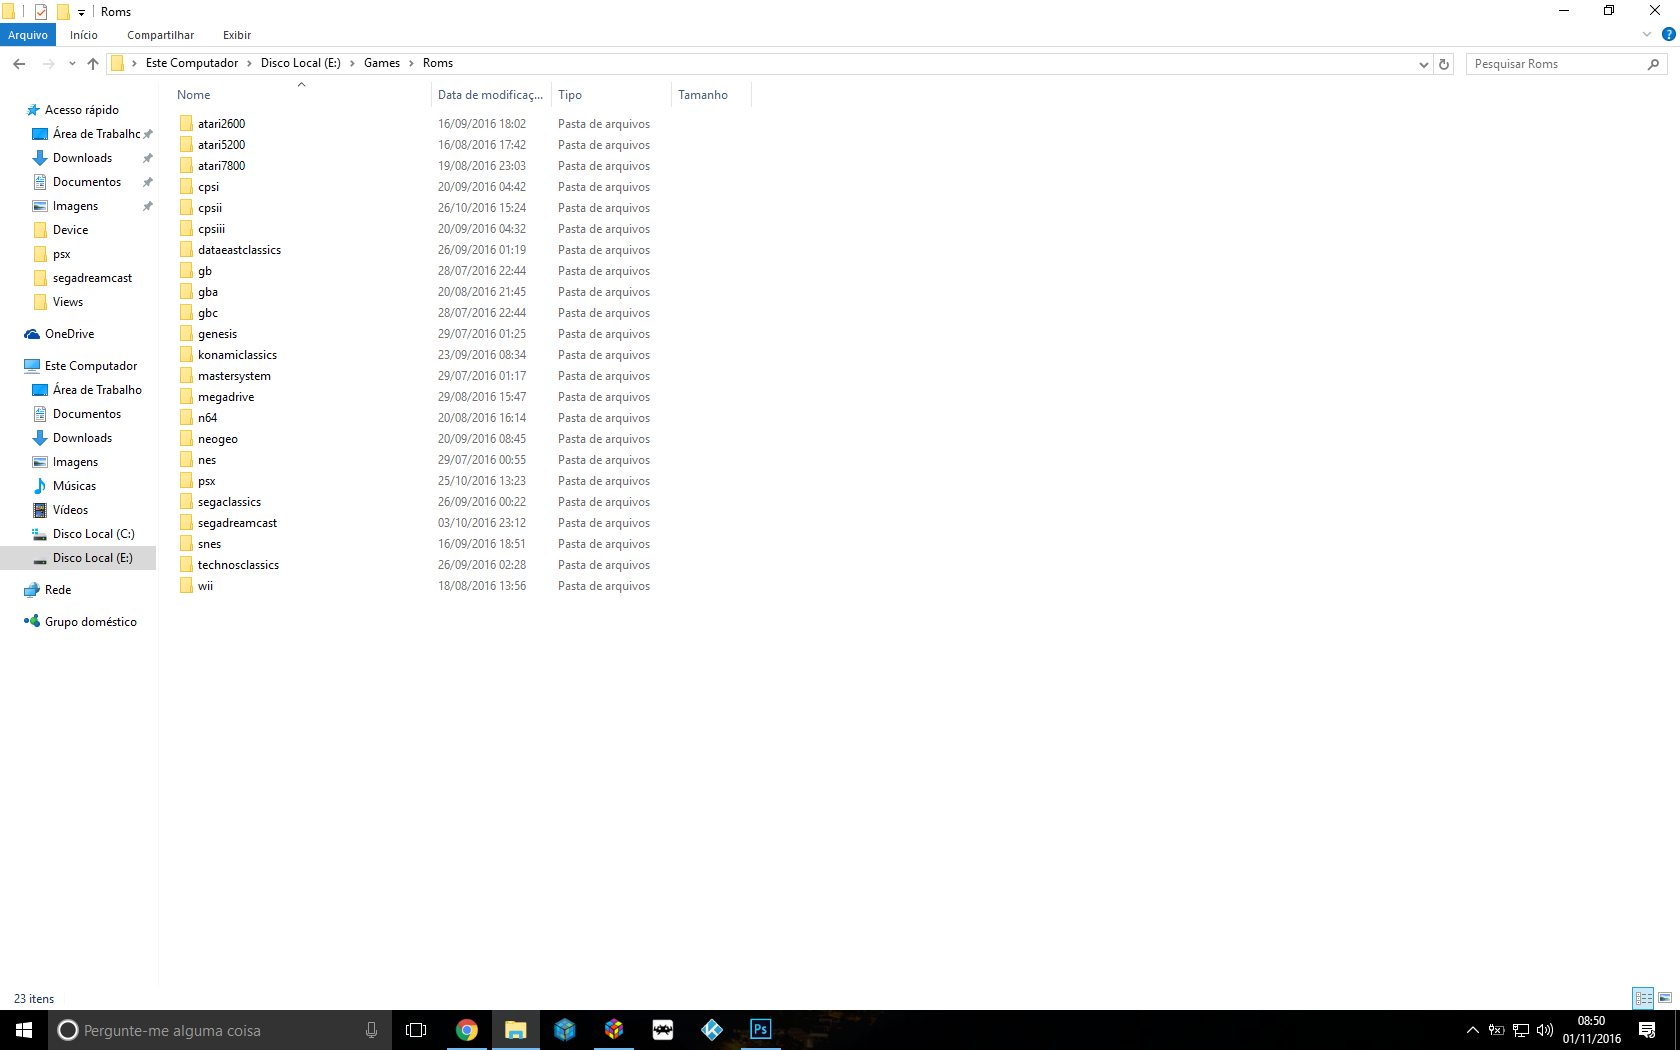Screen dimensions: 1680x1050
Task: Click the Task View taskbar icon
Action: click(416, 1030)
